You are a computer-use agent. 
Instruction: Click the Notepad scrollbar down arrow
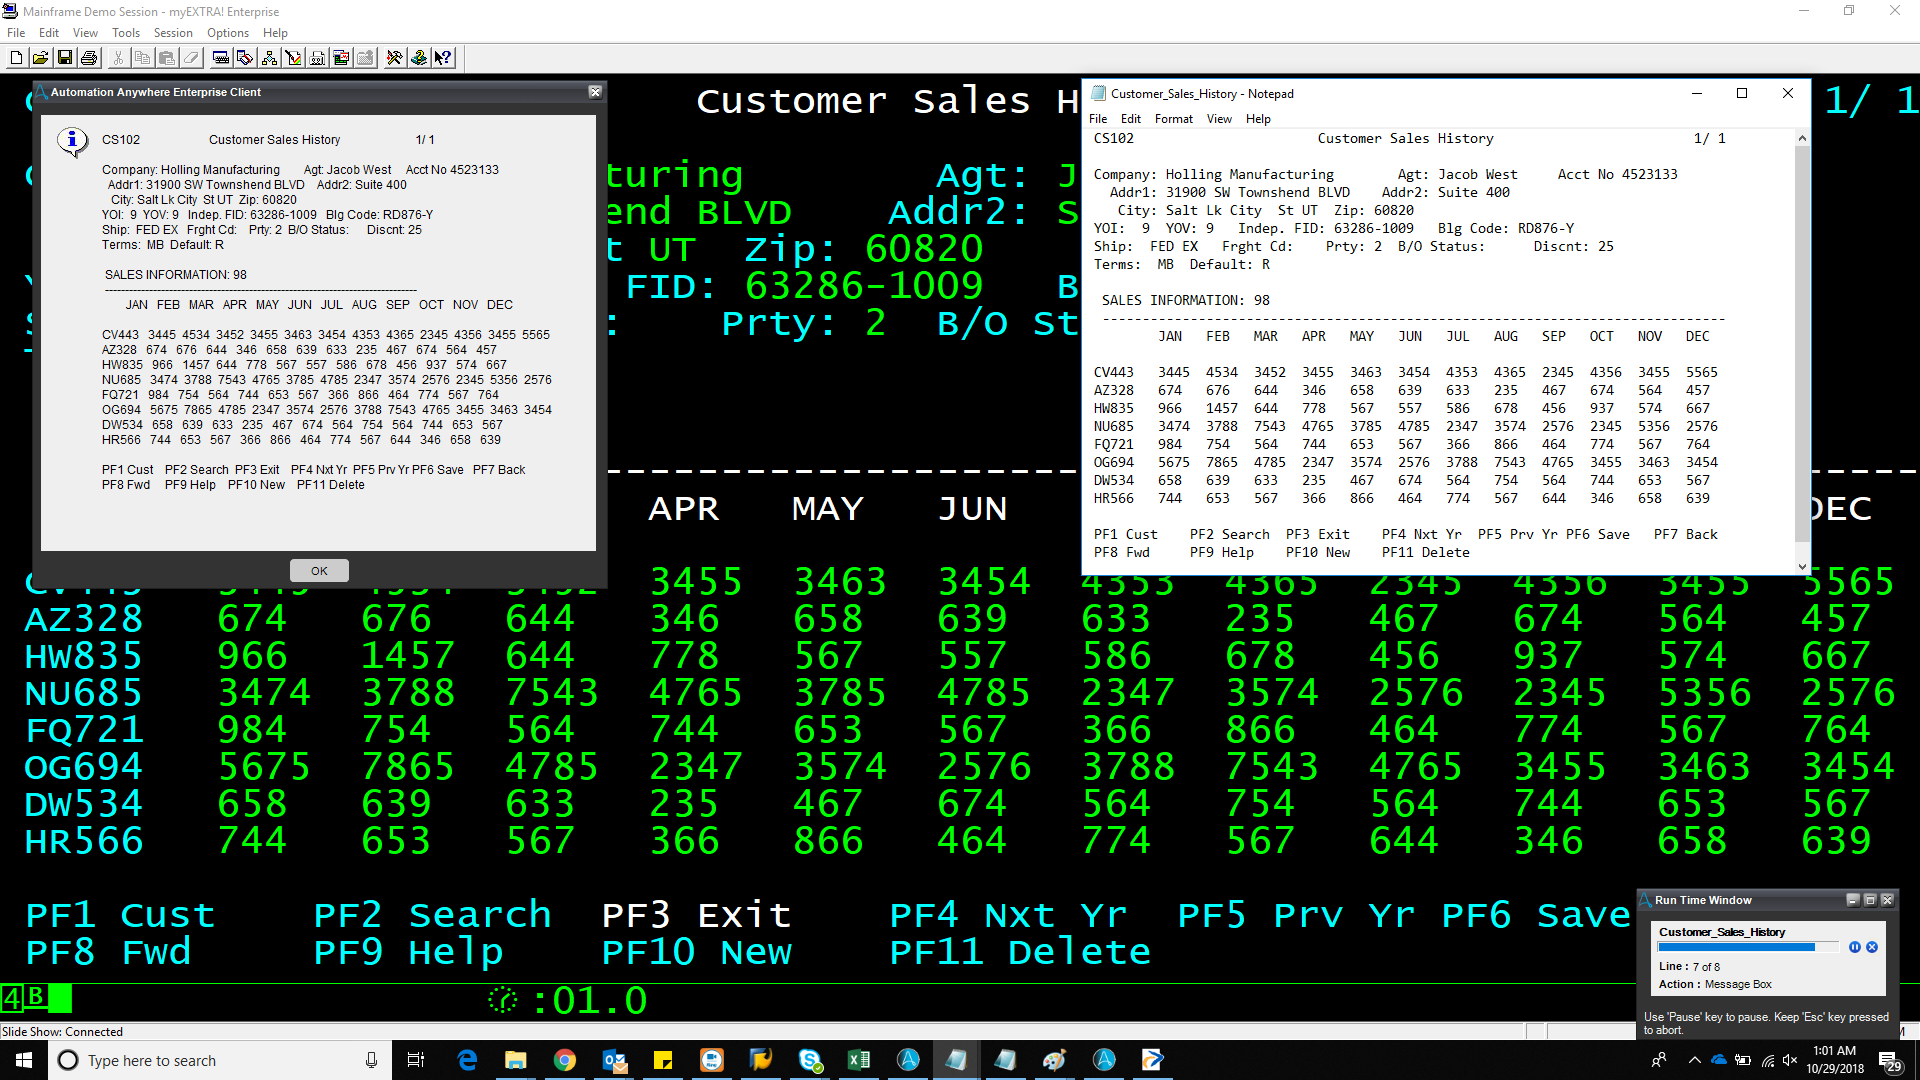coord(1802,566)
